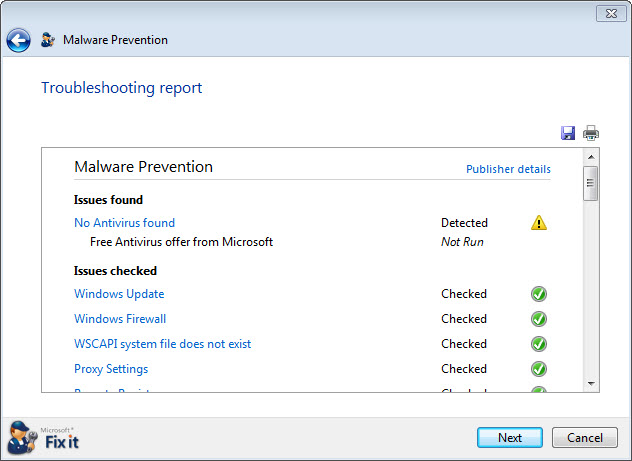Click the 'Malware Prevention' report title
This screenshot has height=461, width=632.
pyautogui.click(x=143, y=167)
